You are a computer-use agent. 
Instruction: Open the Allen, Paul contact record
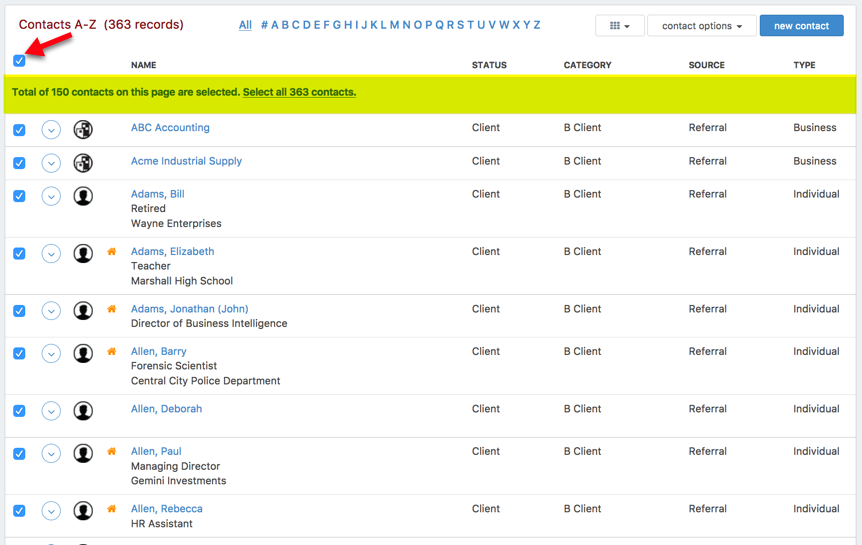pyautogui.click(x=156, y=452)
